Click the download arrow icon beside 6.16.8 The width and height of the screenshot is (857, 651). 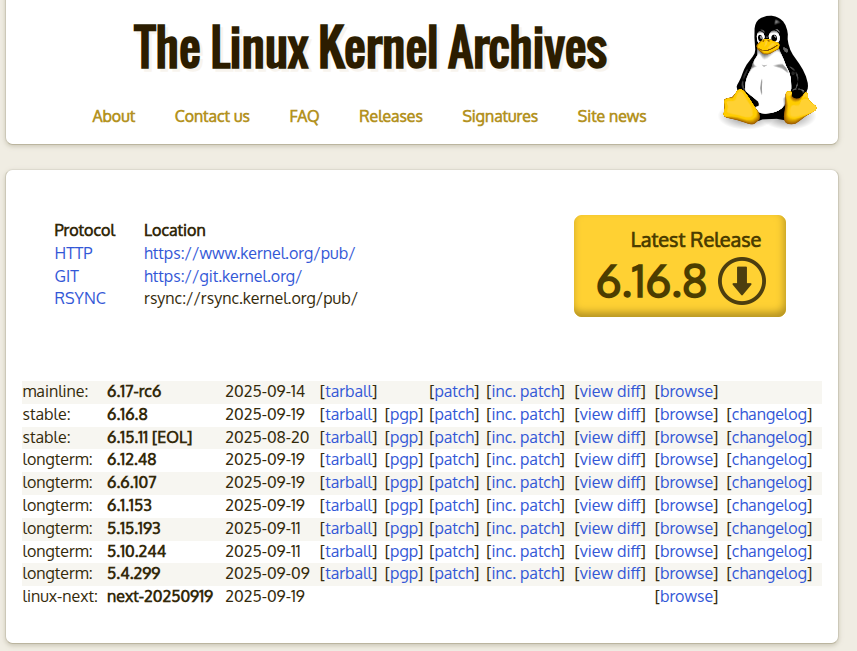[742, 281]
